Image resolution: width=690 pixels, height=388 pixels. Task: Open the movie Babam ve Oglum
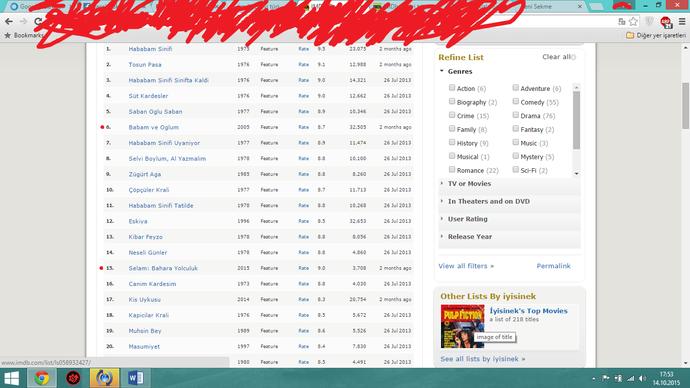click(154, 127)
